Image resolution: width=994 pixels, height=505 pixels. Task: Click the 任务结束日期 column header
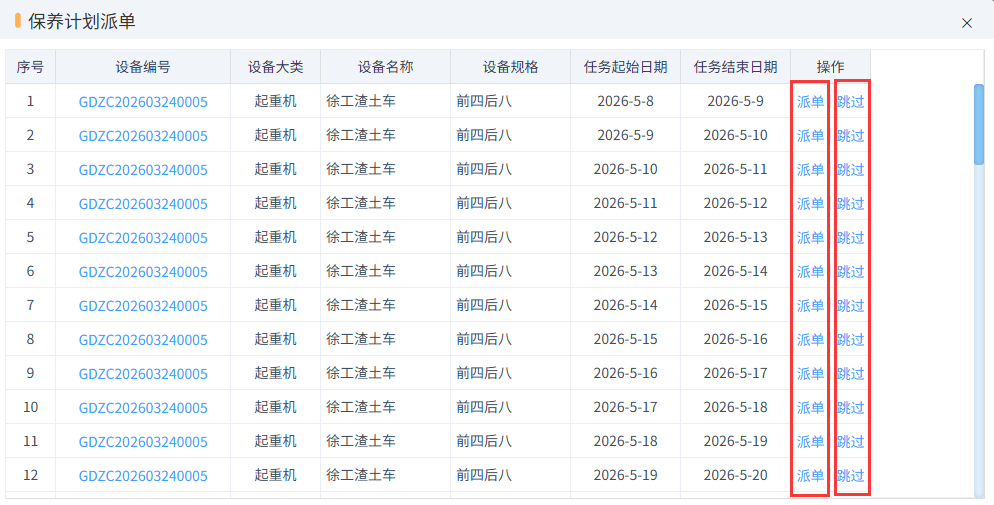[735, 67]
